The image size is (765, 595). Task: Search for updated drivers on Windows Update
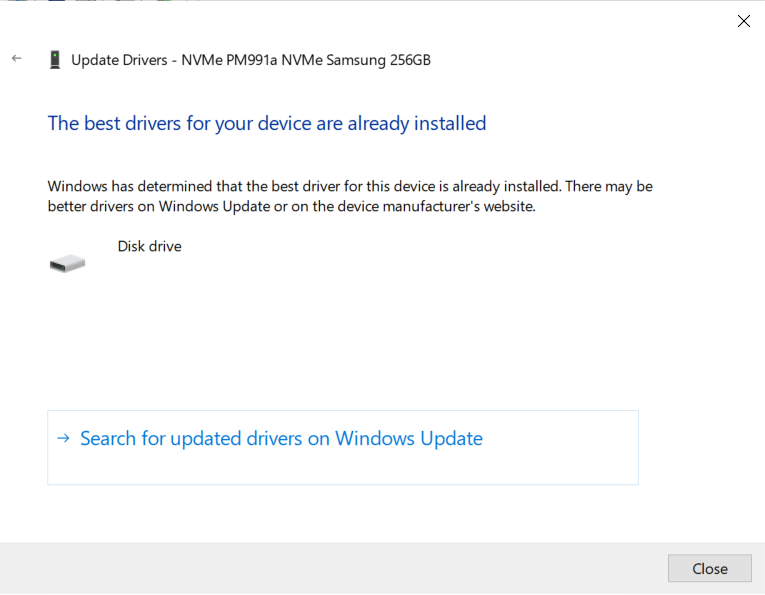342,448
